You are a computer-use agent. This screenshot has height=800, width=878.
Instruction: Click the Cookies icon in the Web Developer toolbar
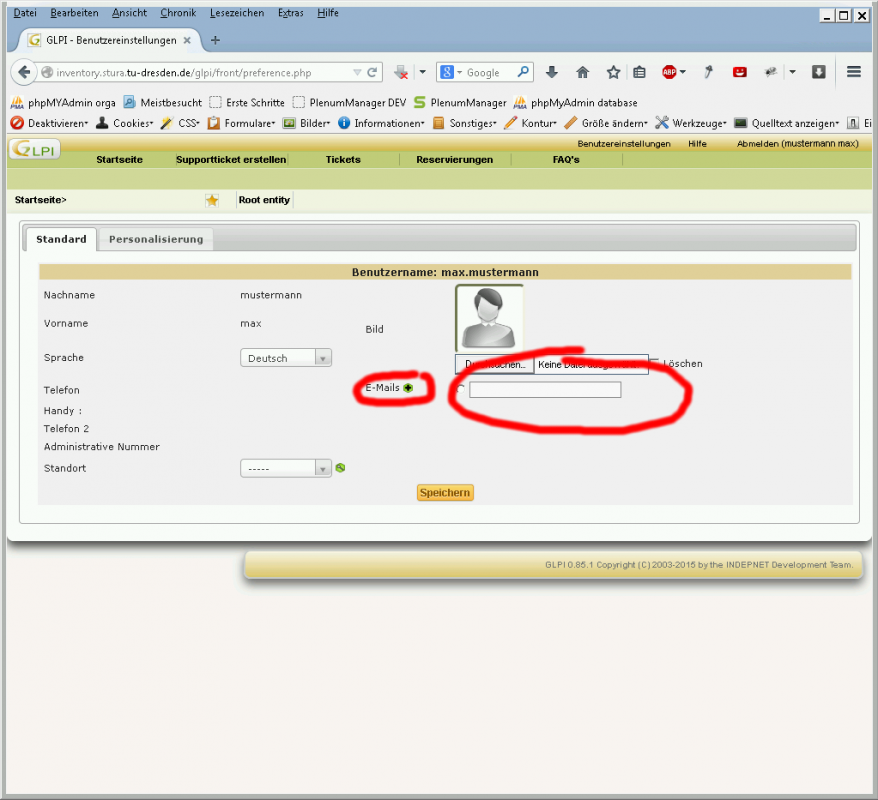pyautogui.click(x=101, y=122)
